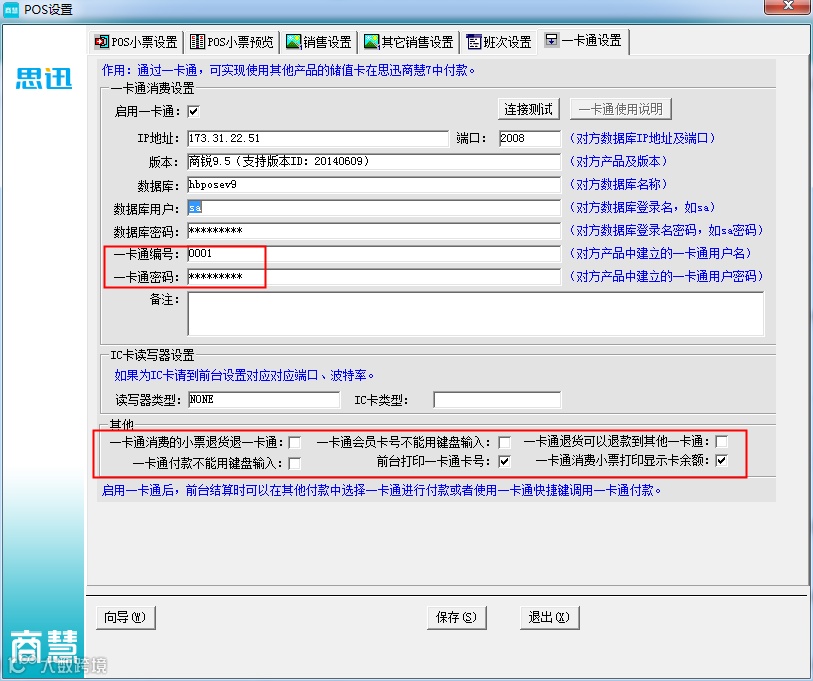This screenshot has width=813, height=681.
Task: Open the 版本 combo box
Action: point(374,161)
